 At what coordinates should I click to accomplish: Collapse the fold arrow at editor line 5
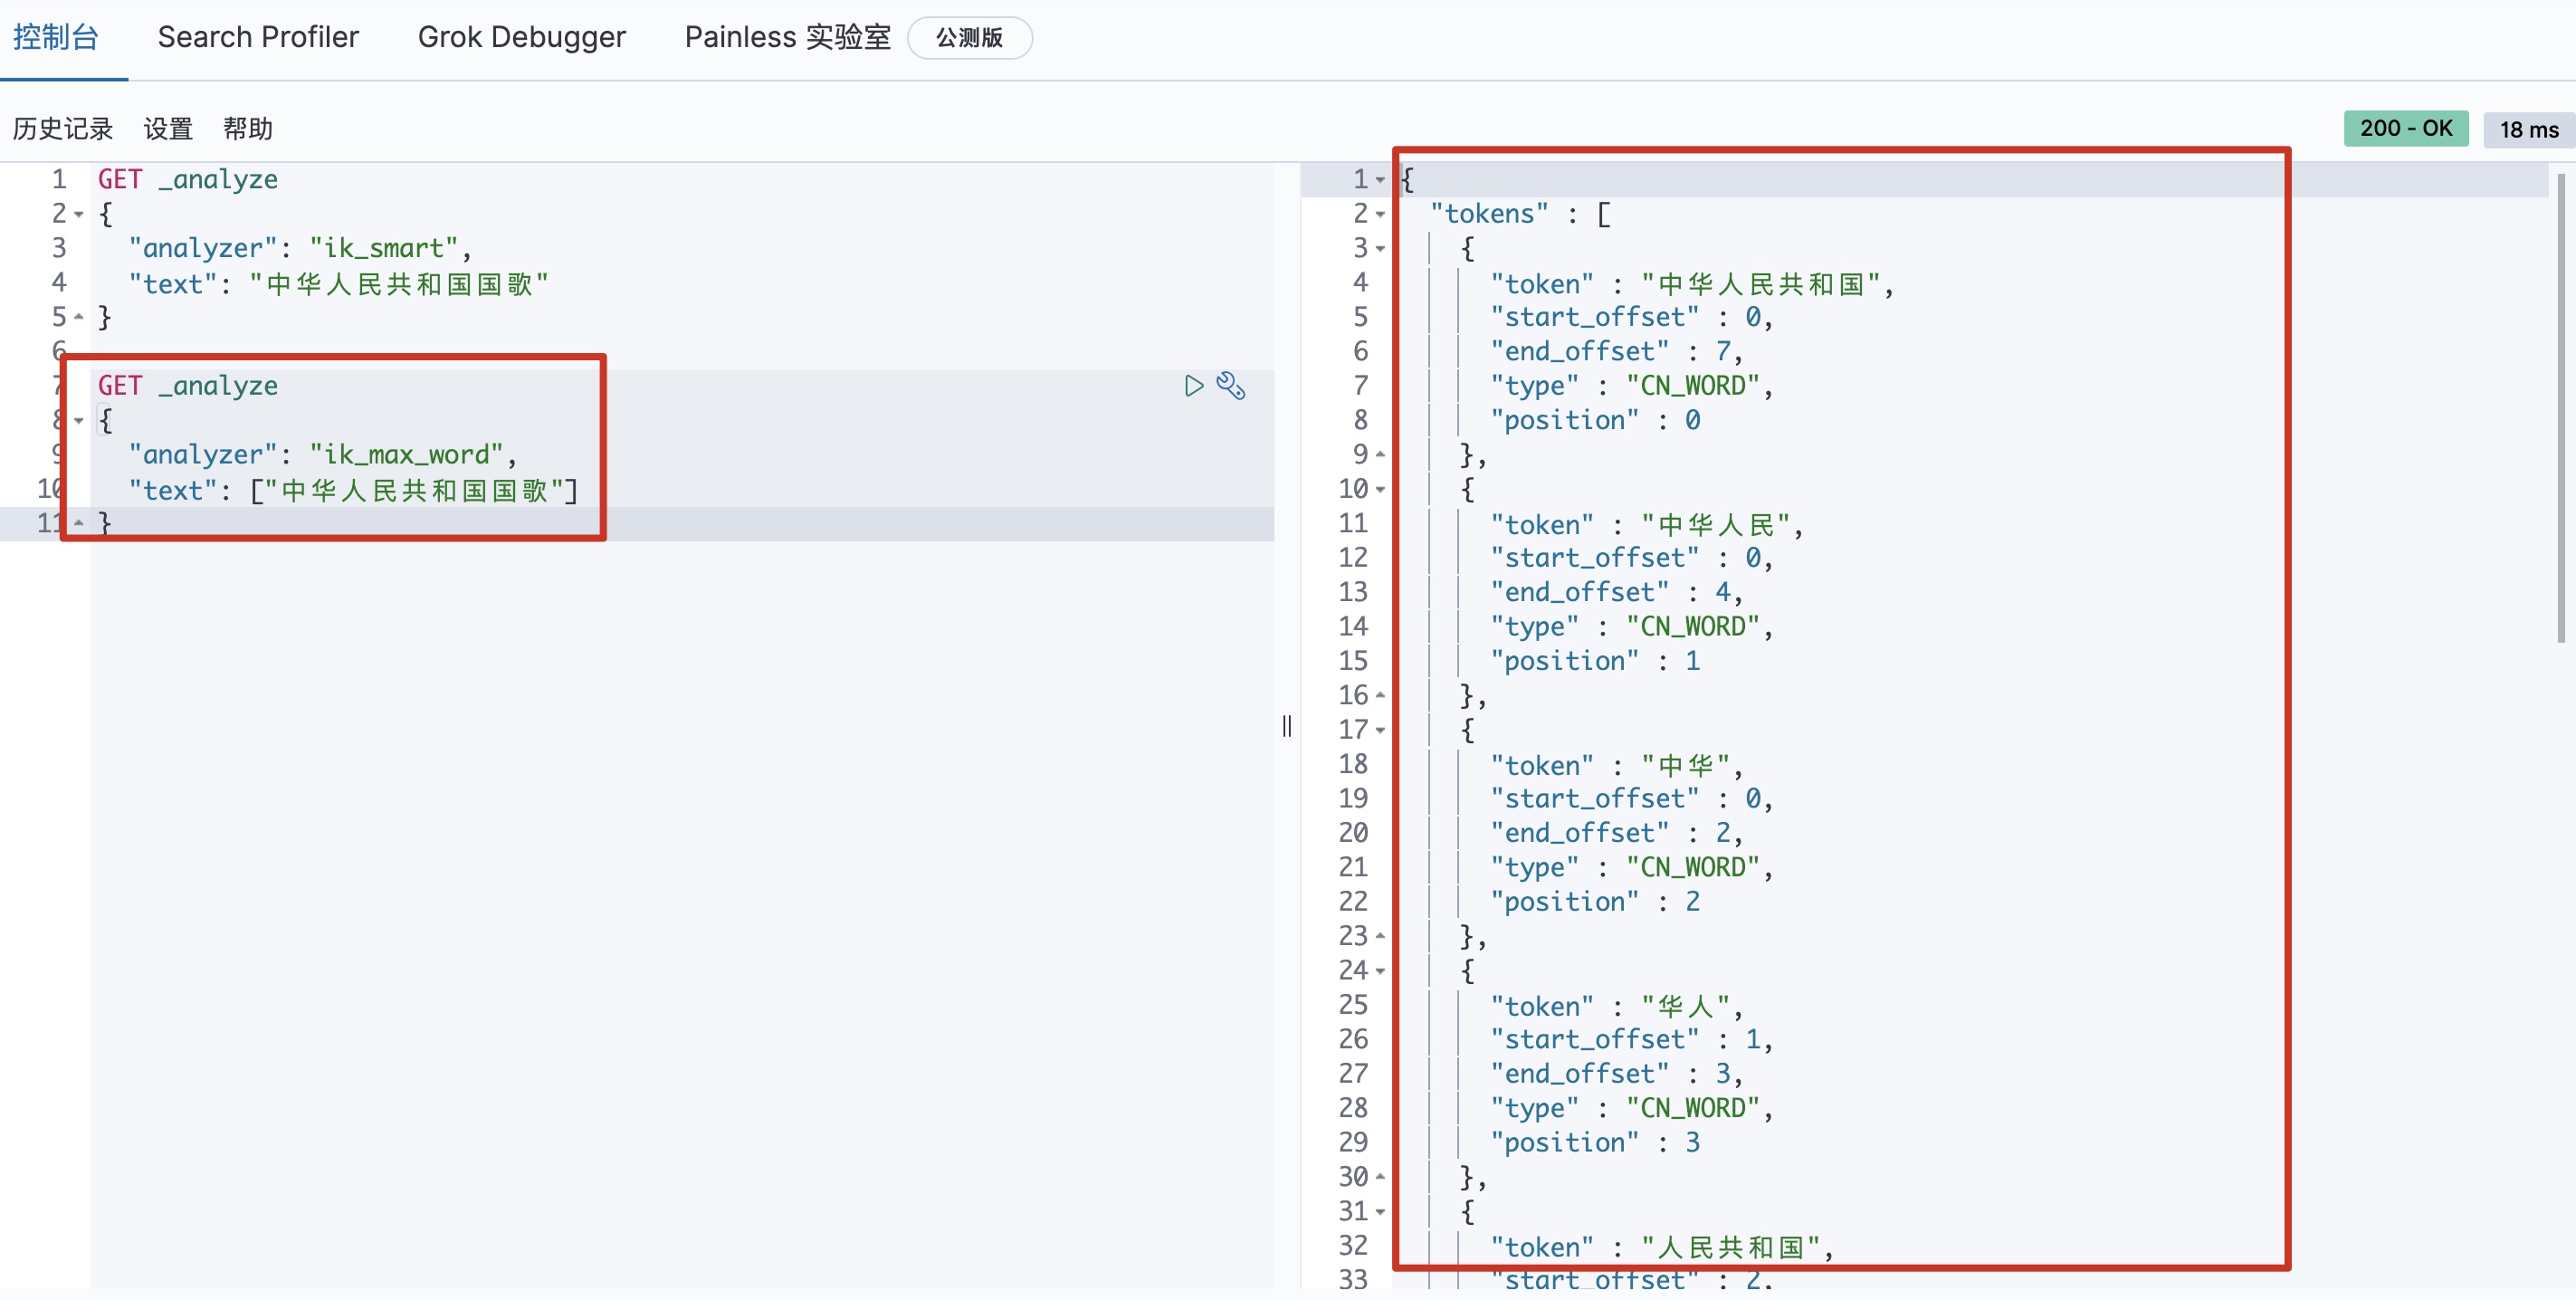tap(79, 317)
